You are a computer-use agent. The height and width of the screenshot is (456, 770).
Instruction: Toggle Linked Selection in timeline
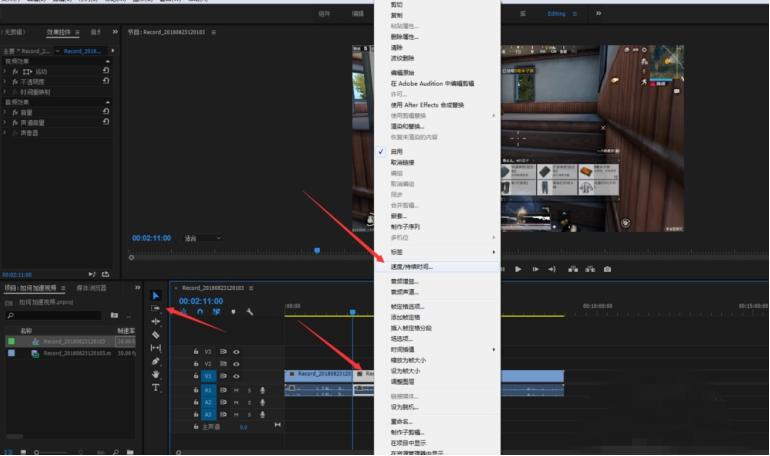216,312
